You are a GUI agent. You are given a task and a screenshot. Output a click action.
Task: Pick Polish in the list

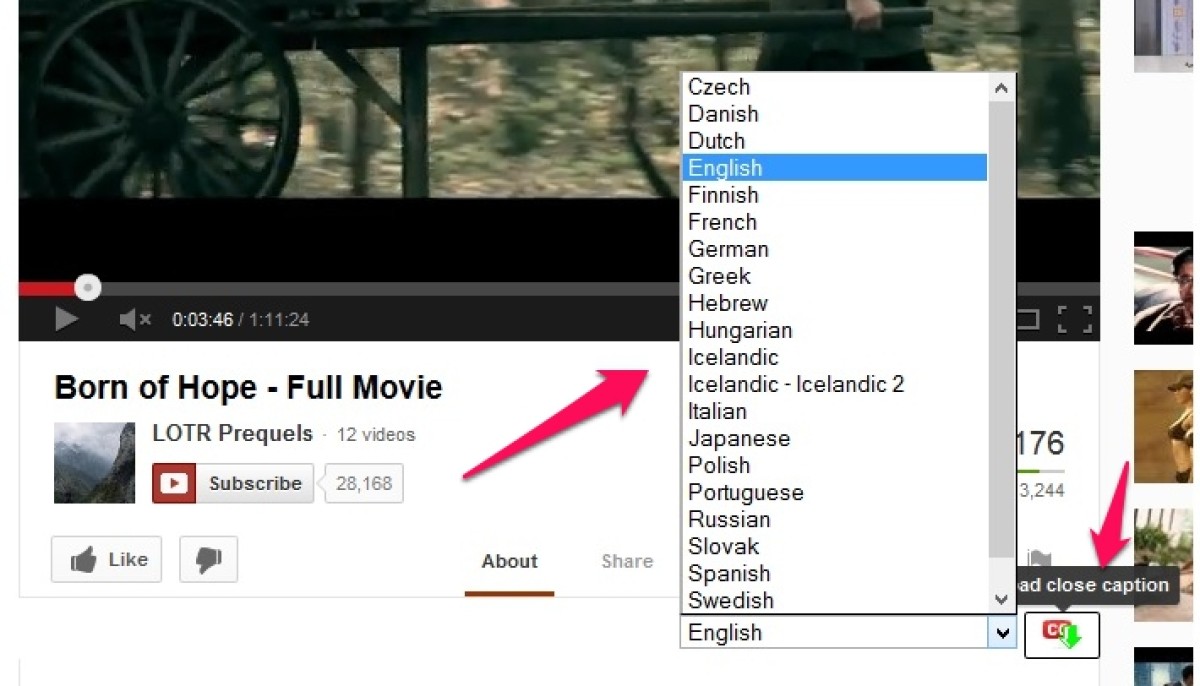(834, 465)
